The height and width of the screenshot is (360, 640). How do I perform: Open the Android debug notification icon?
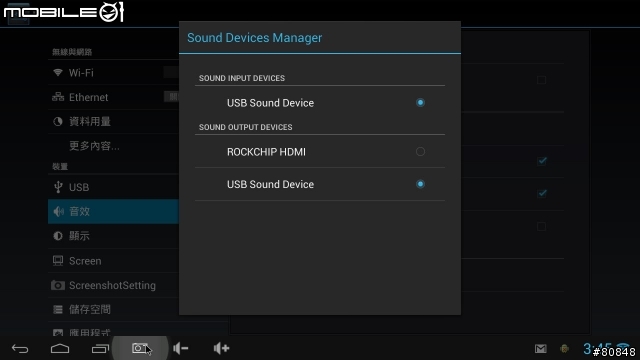point(564,349)
